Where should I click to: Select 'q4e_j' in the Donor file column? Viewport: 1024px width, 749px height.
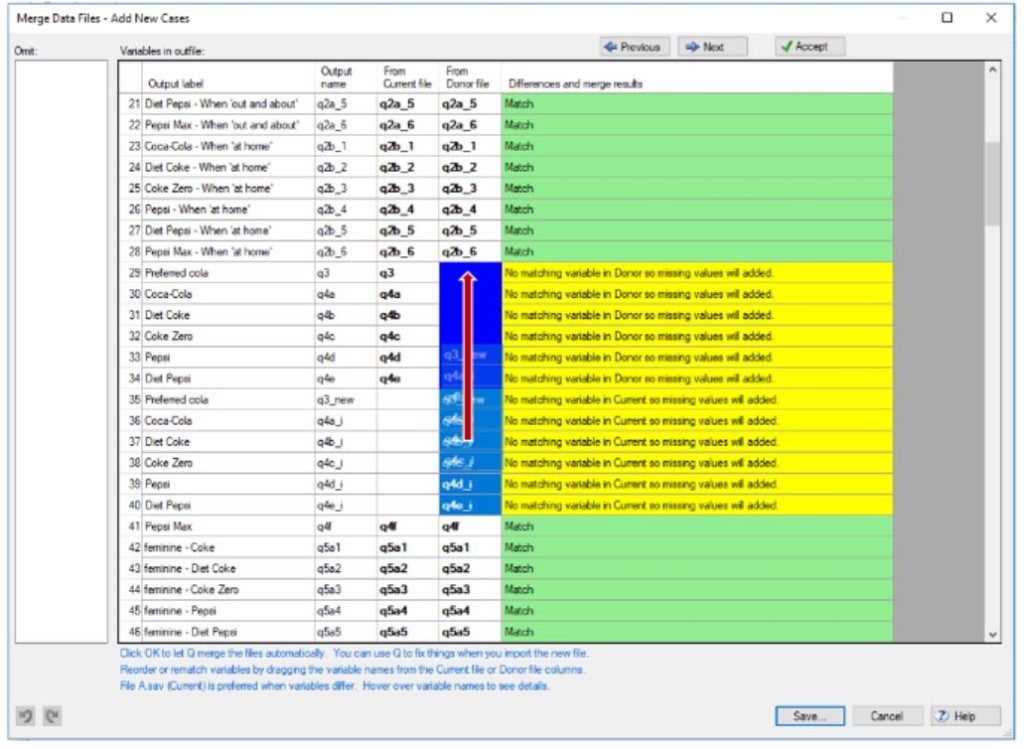pos(457,505)
